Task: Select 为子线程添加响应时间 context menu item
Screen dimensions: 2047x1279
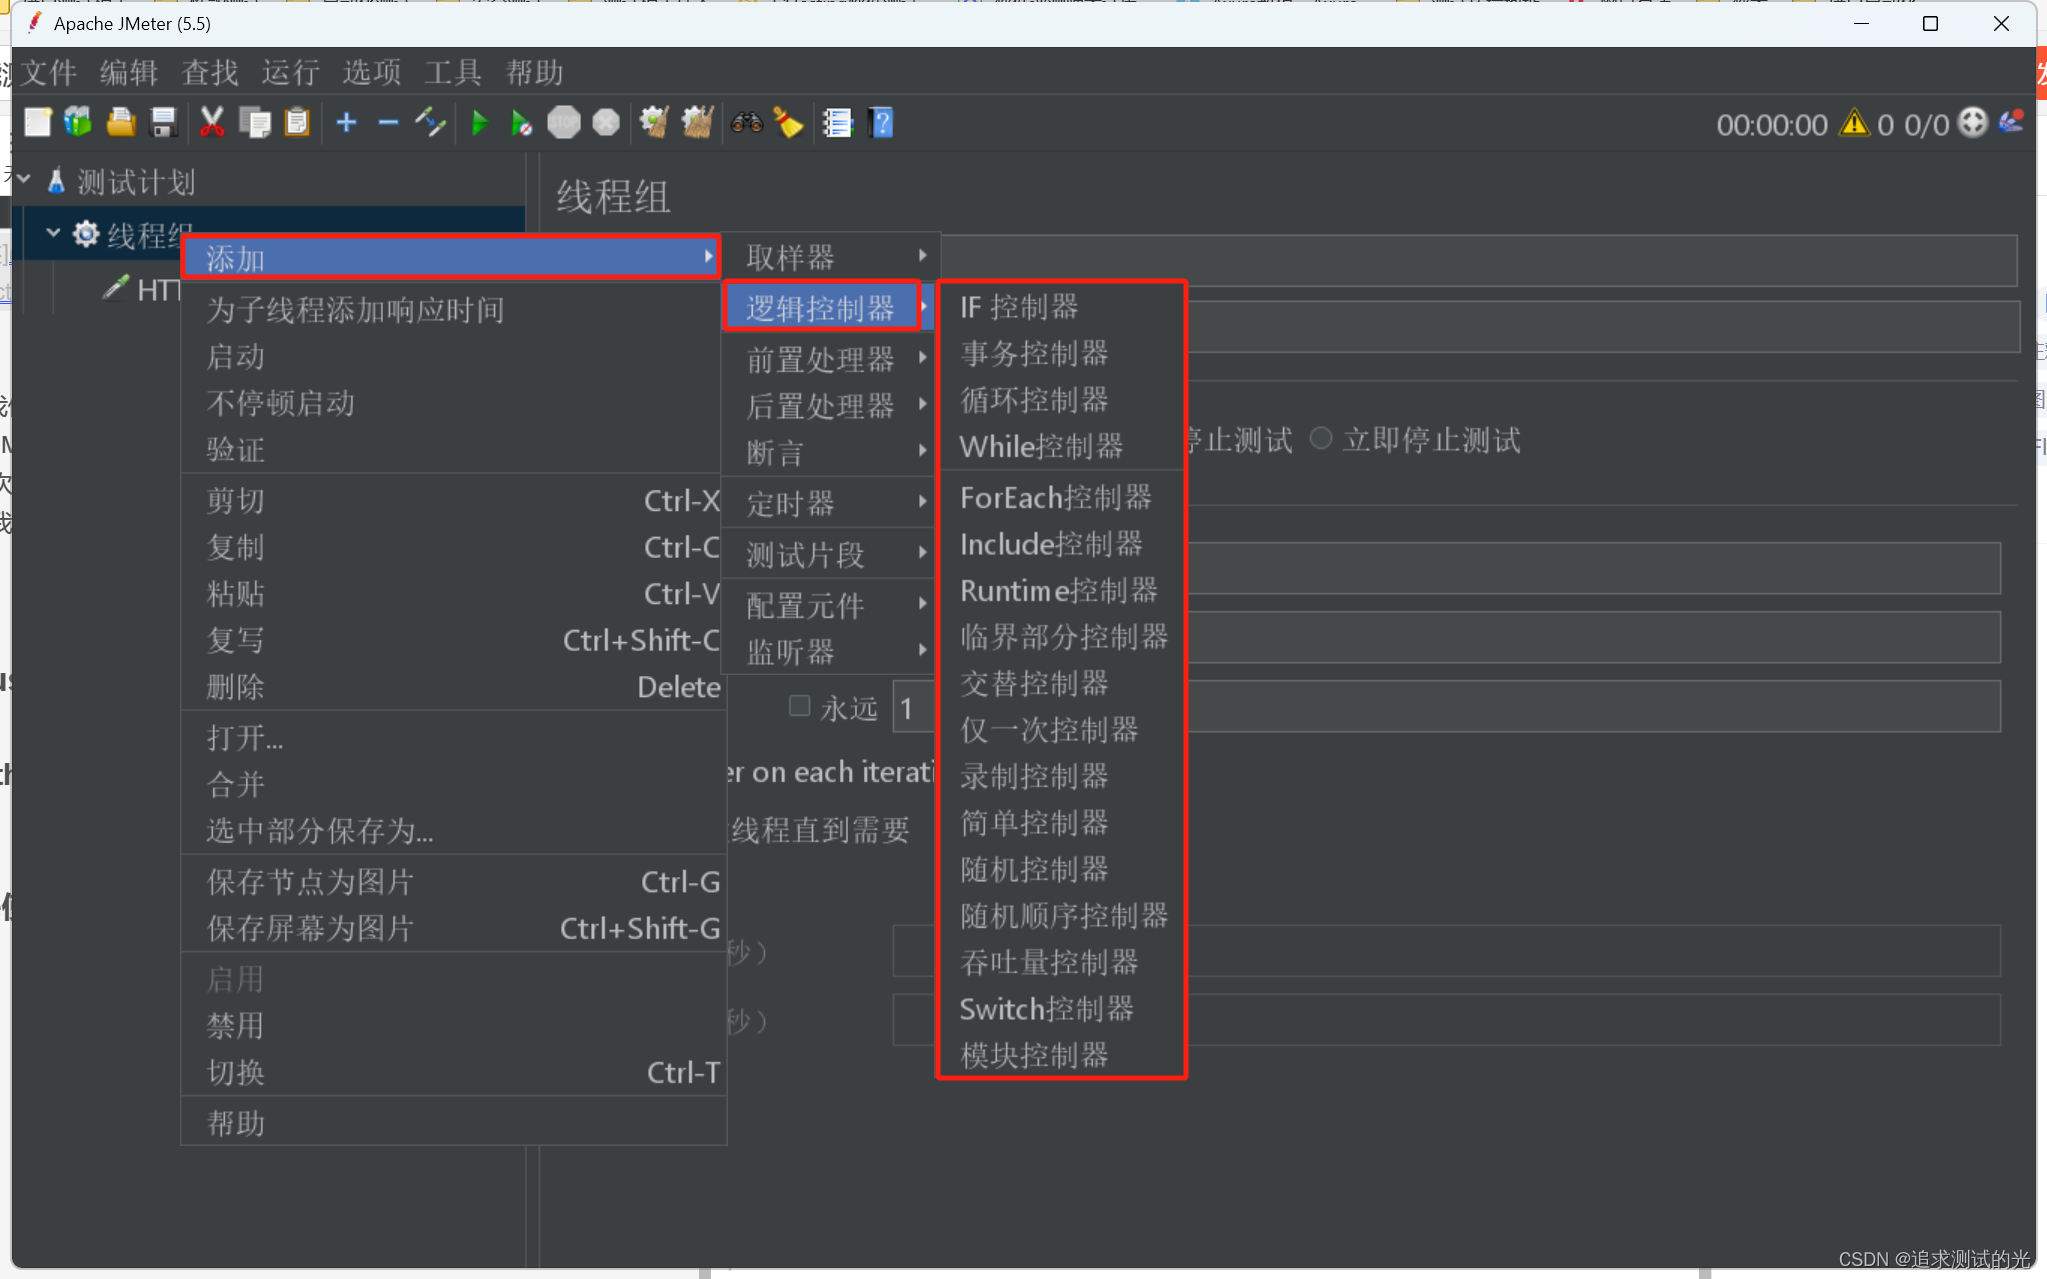Action: tap(453, 310)
